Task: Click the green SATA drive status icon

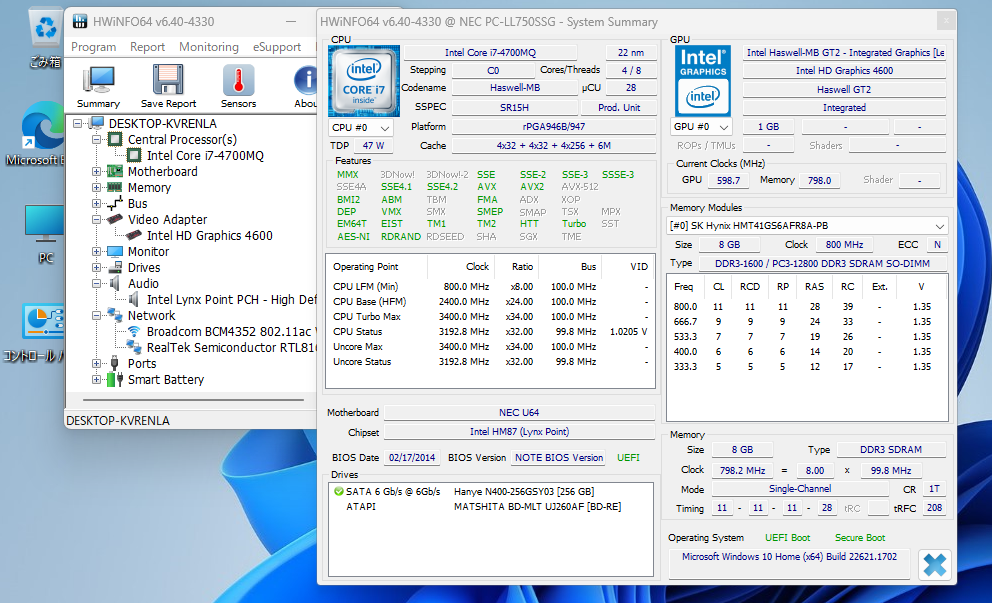Action: tap(338, 491)
